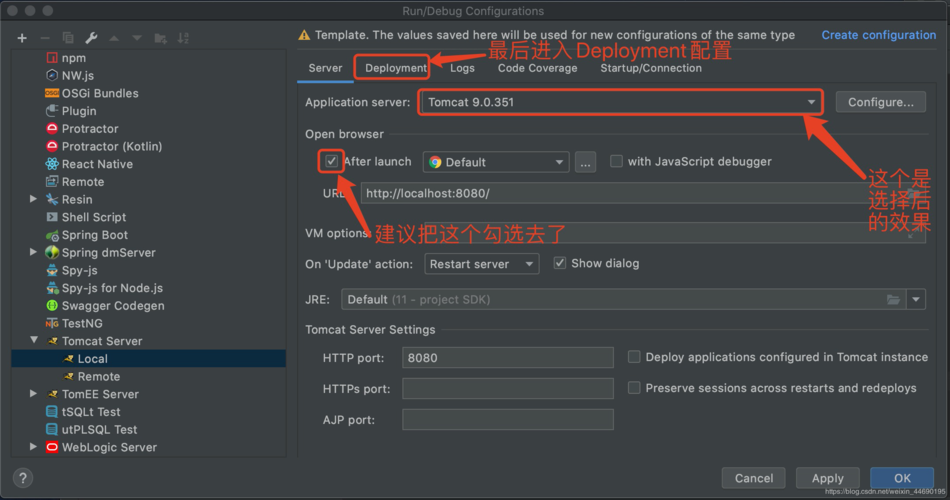Viewport: 950px width, 500px height.
Task: Select the Shell Script template icon
Action: click(x=52, y=217)
